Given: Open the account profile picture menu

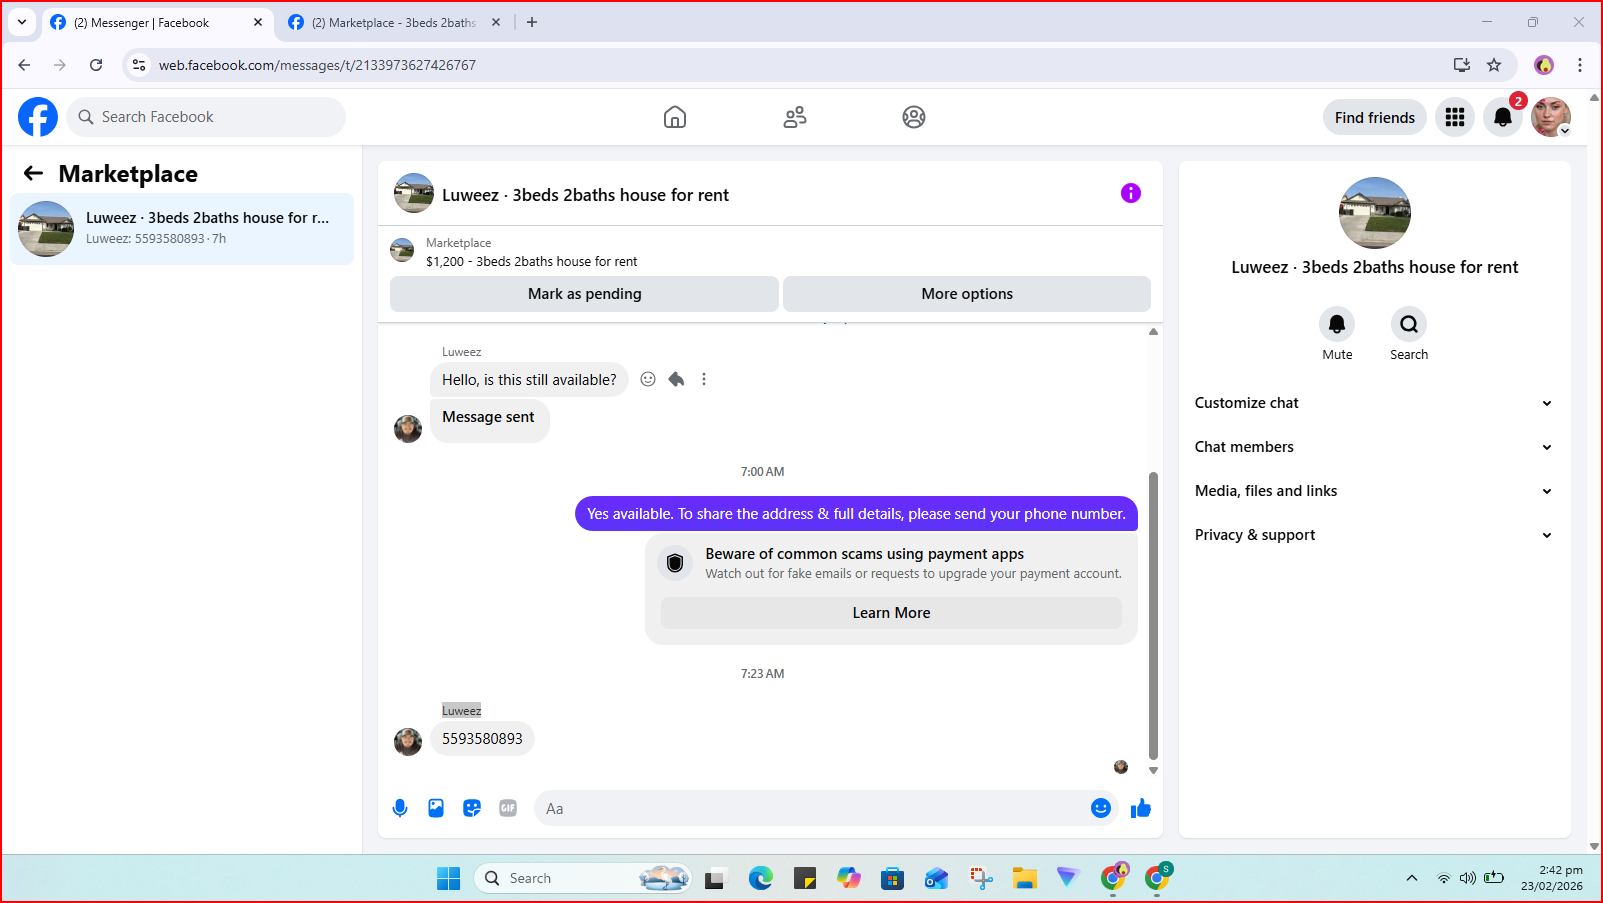Looking at the screenshot, I should click(1551, 117).
